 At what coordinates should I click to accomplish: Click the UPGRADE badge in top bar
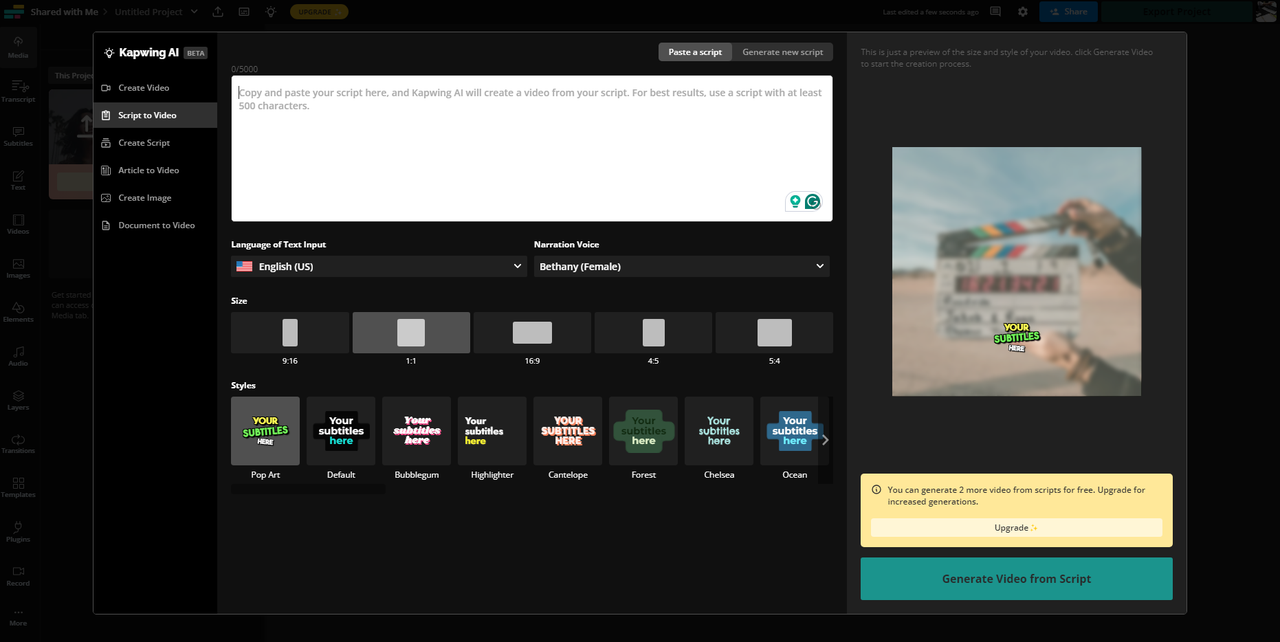319,12
